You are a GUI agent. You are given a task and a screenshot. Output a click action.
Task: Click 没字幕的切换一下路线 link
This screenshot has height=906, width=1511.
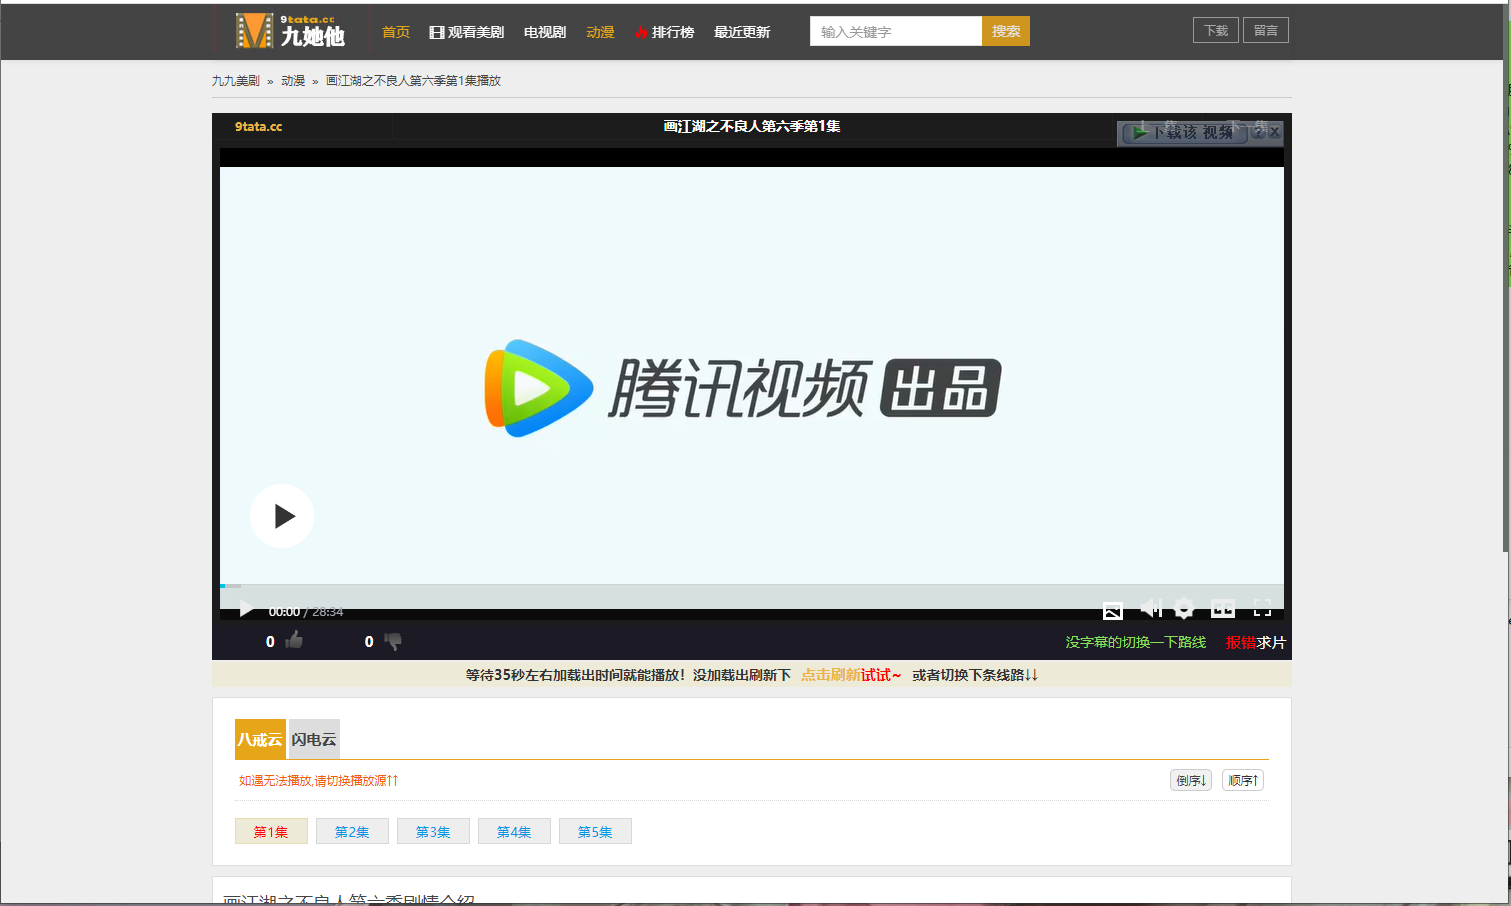[1135, 642]
